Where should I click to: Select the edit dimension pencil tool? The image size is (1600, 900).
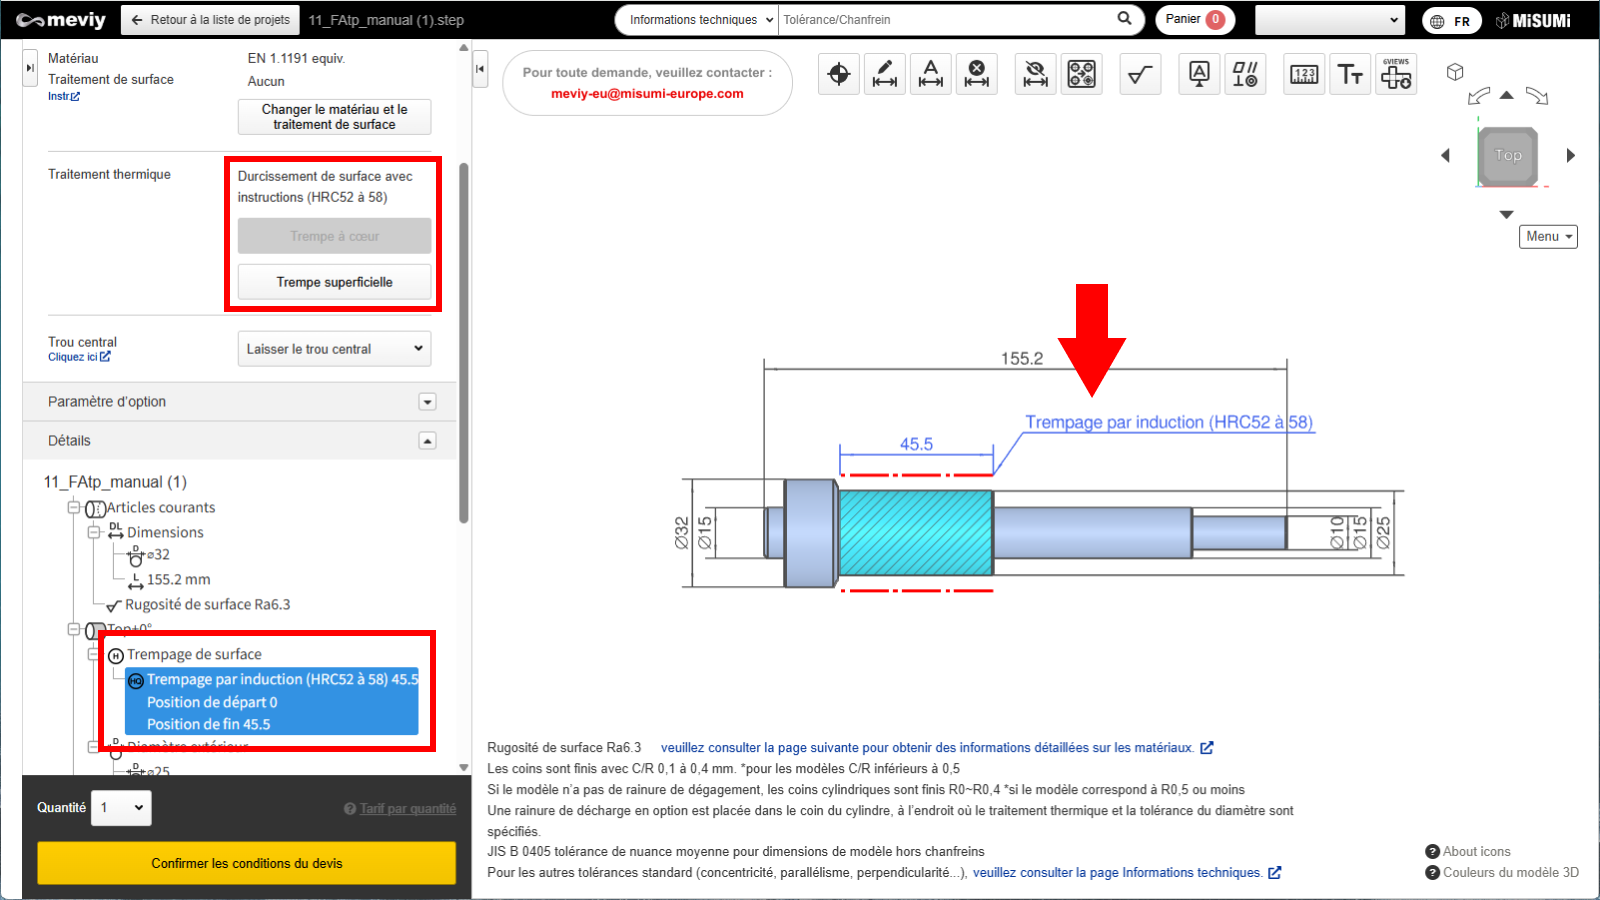(885, 74)
